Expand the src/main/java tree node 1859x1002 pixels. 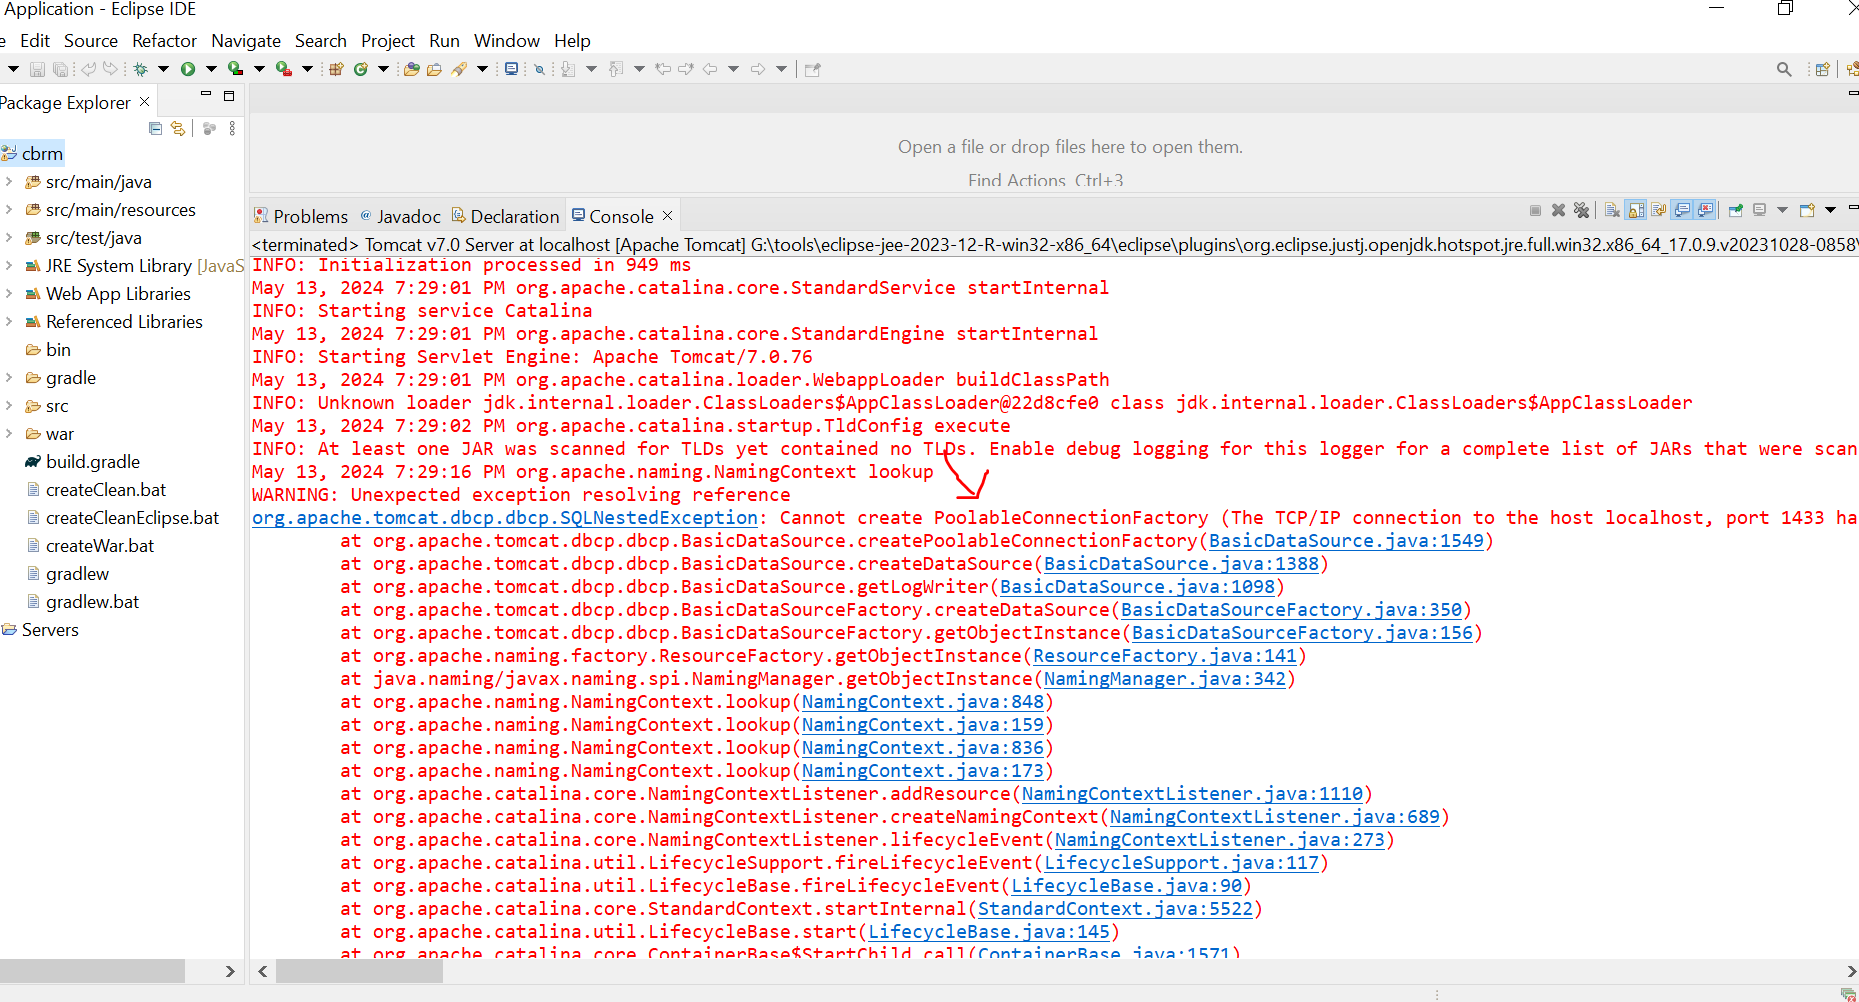(9, 182)
